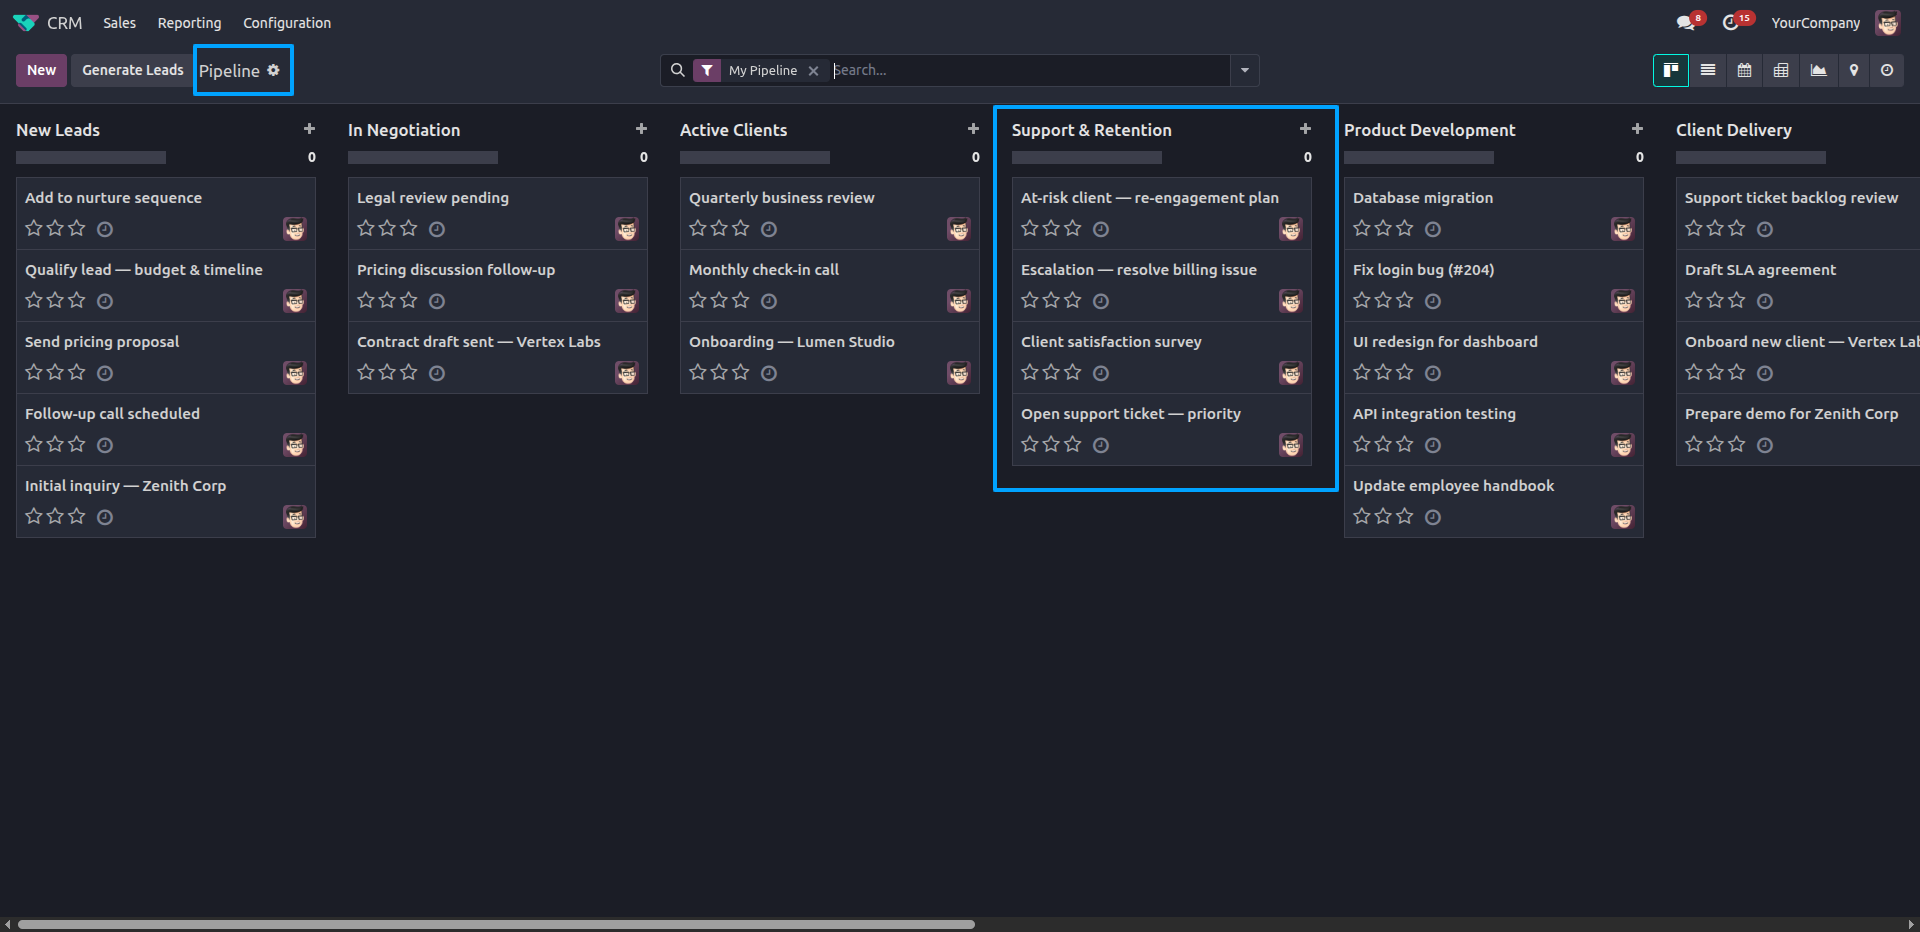1920x932 pixels.
Task: Open the Reporting menu
Action: click(x=189, y=23)
